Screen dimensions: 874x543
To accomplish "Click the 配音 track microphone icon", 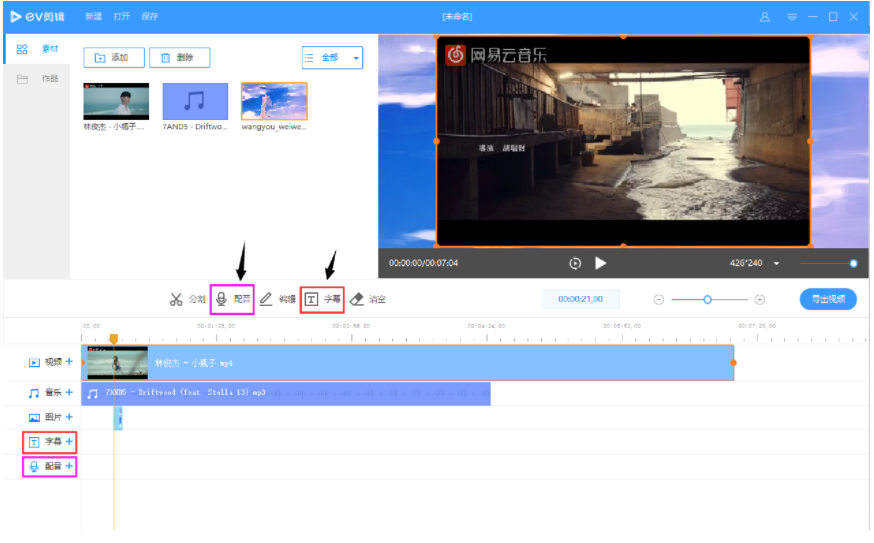I will click(34, 467).
